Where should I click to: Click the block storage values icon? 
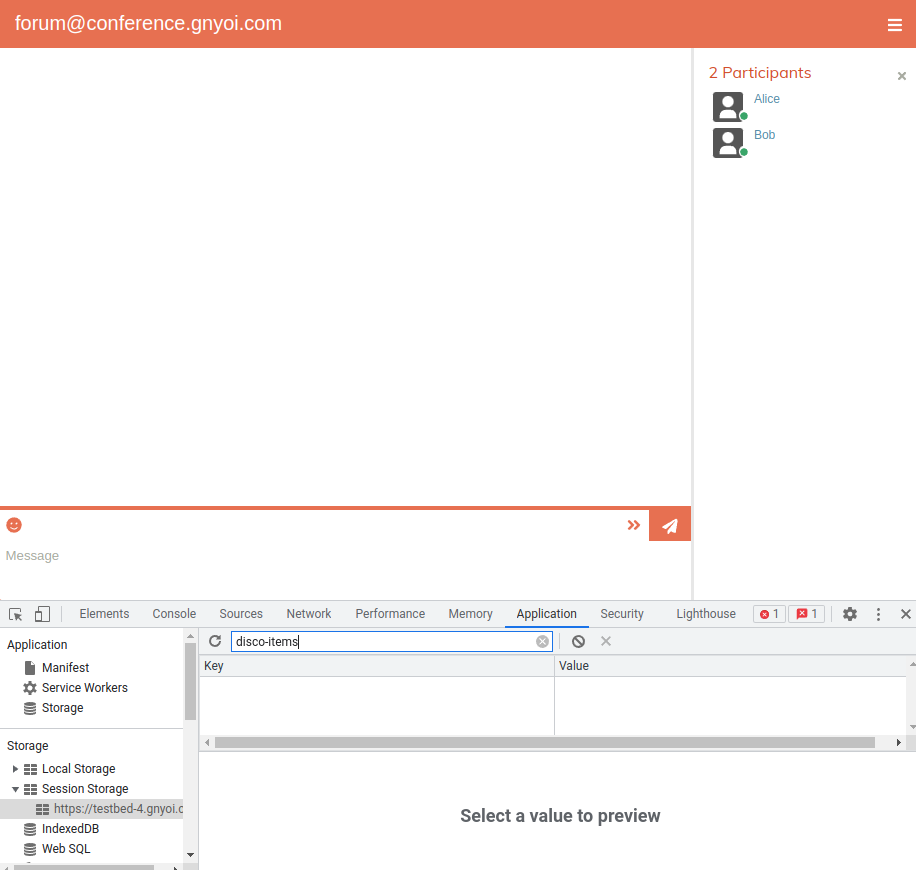(x=578, y=641)
